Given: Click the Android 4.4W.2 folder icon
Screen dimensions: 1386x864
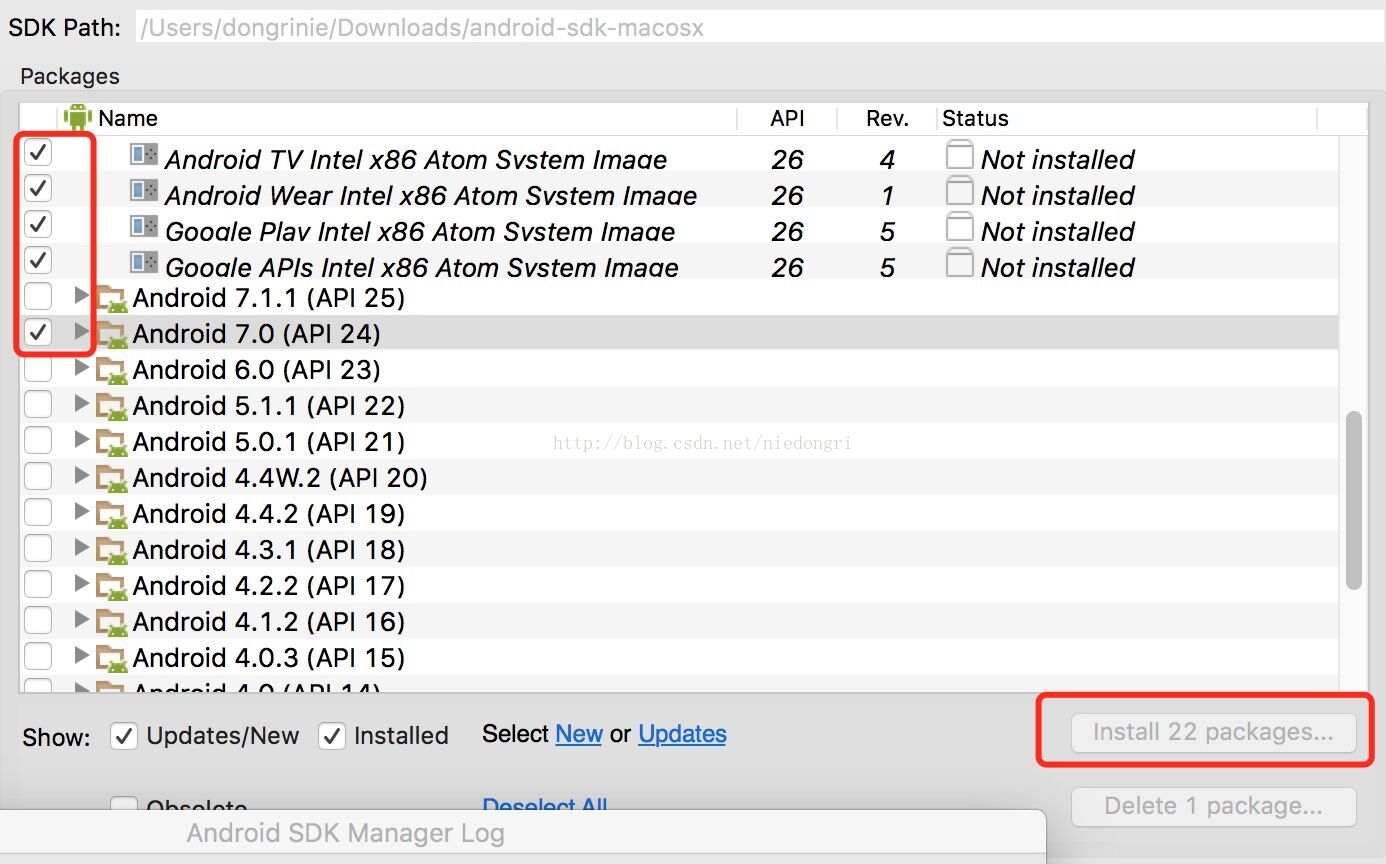Looking at the screenshot, I should pyautogui.click(x=113, y=479).
